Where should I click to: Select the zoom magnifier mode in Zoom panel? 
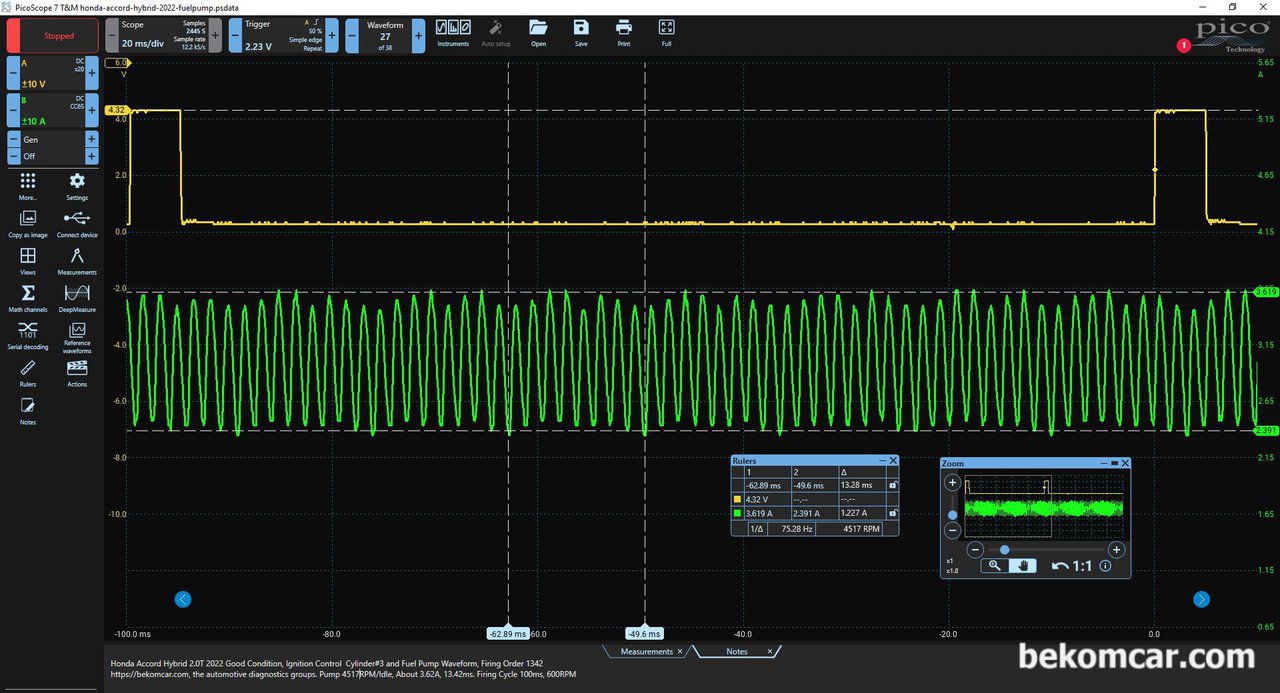994,565
